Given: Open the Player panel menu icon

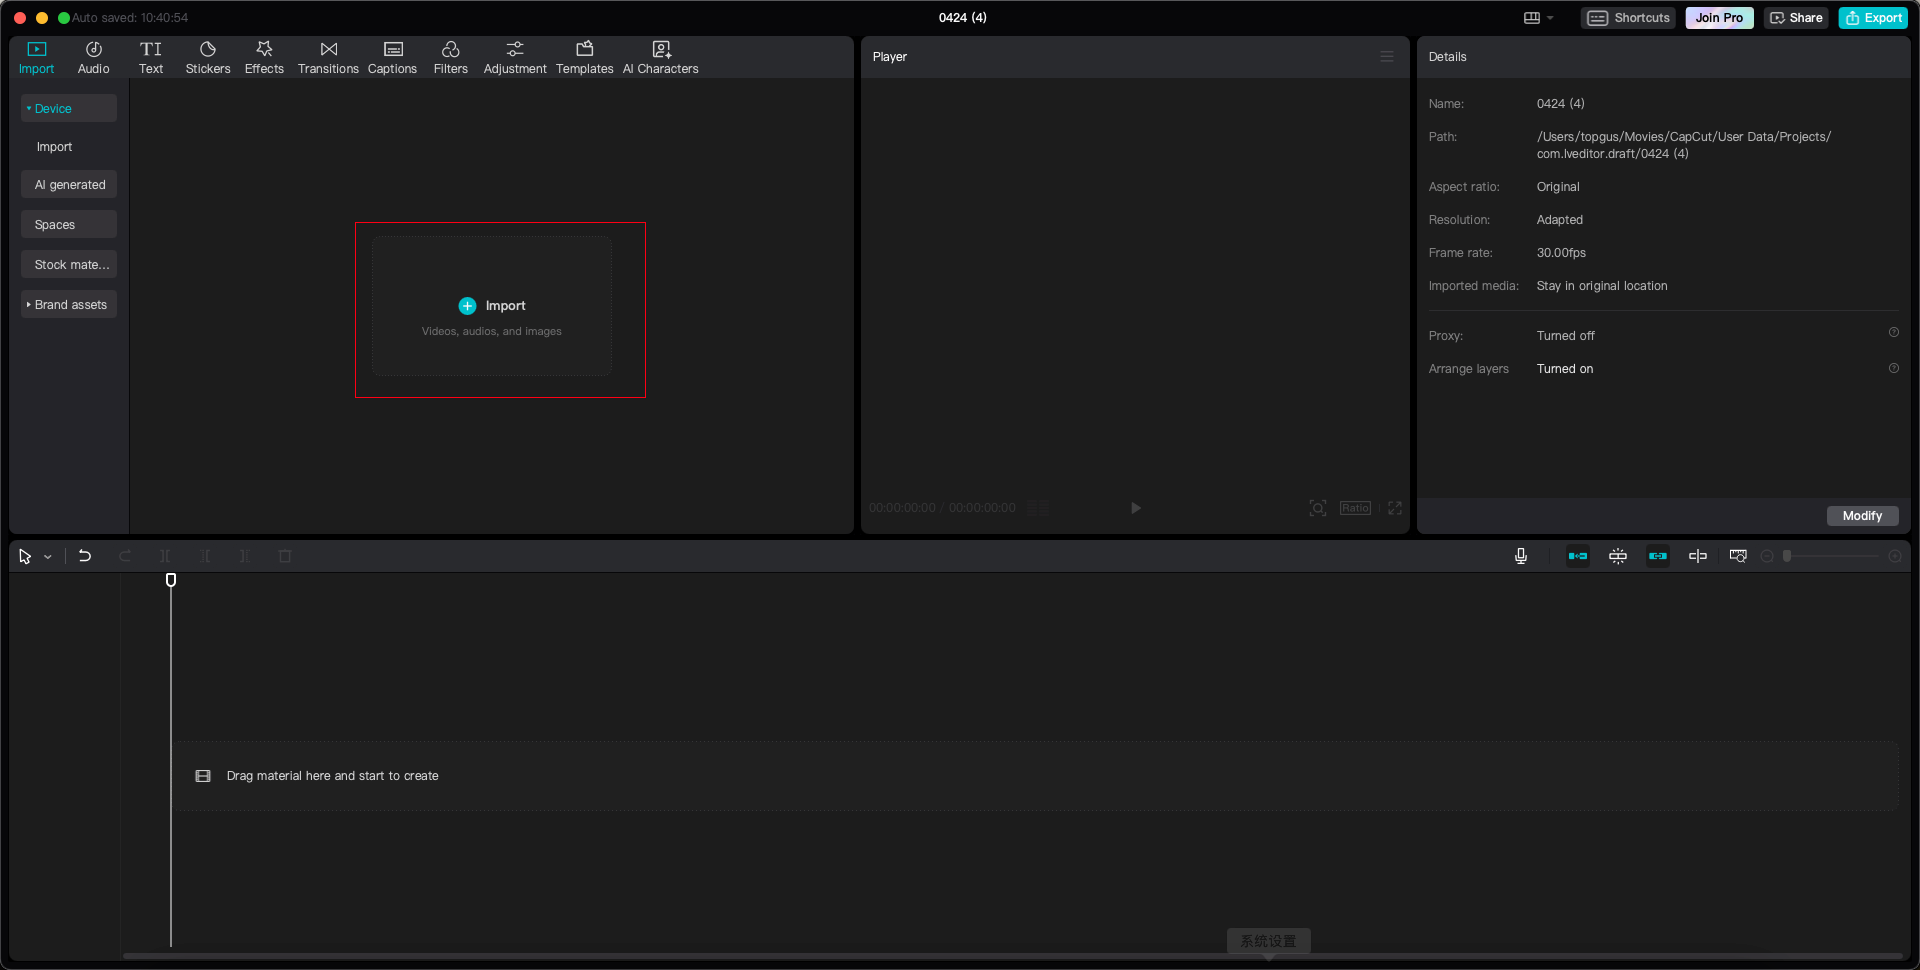Looking at the screenshot, I should 1387,57.
